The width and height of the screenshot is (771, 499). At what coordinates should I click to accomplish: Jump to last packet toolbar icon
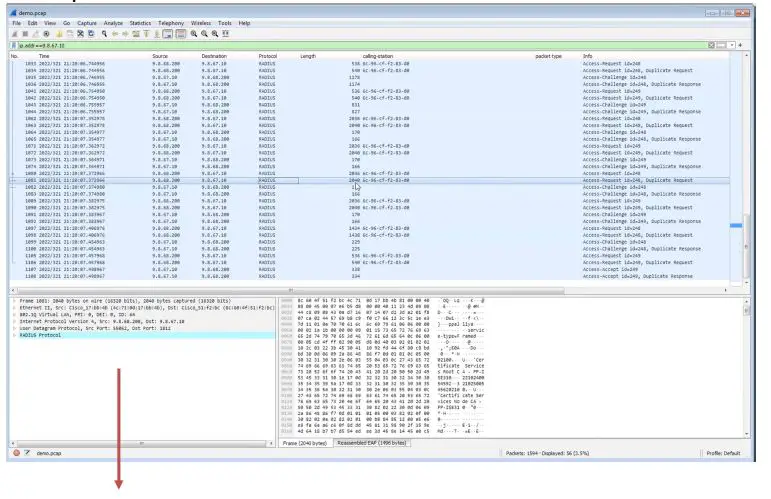click(x=157, y=34)
